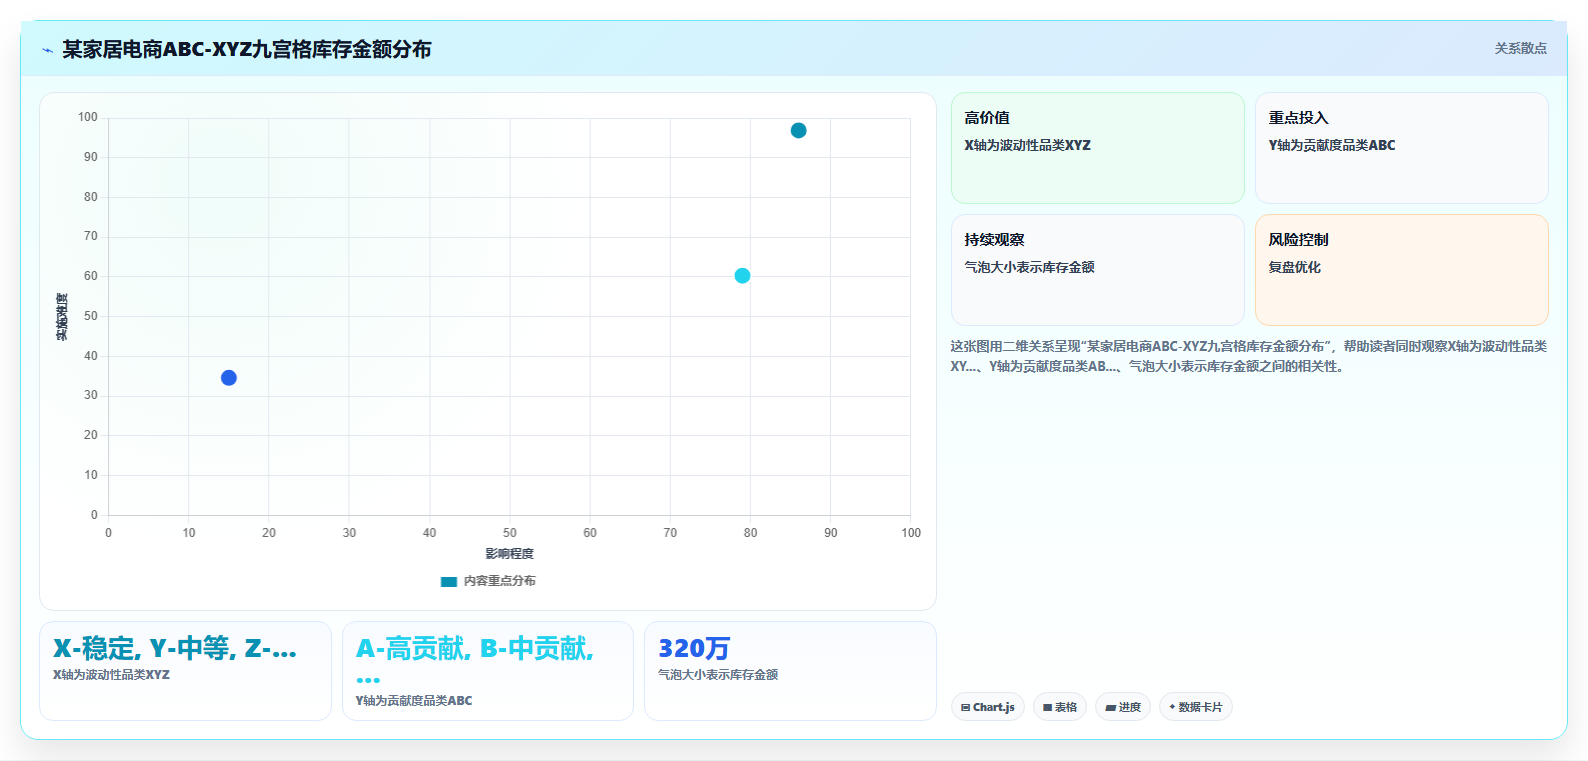Open the 持续观察 quadrant card
This screenshot has width=1588, height=761.
(1098, 270)
